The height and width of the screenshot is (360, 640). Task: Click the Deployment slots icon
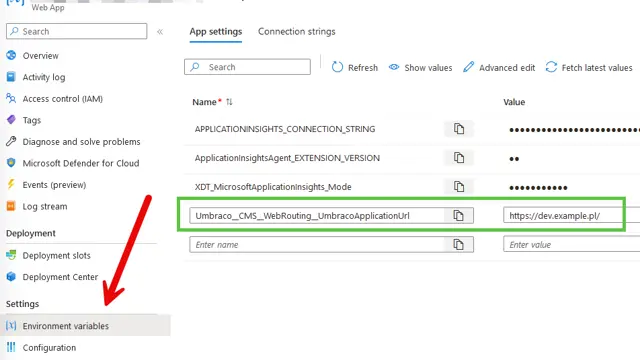tap(11, 255)
